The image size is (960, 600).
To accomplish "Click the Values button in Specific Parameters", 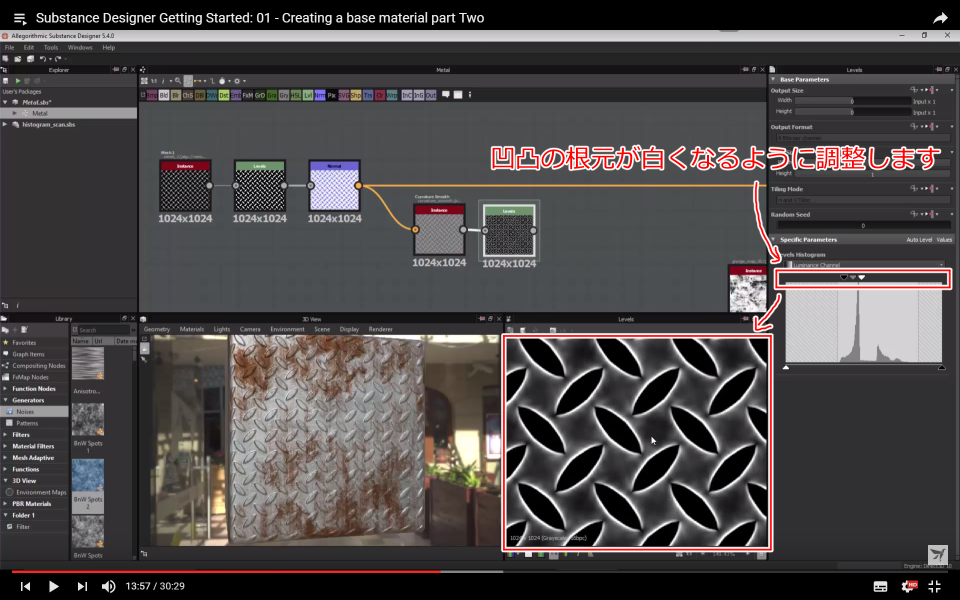I will 944,240.
